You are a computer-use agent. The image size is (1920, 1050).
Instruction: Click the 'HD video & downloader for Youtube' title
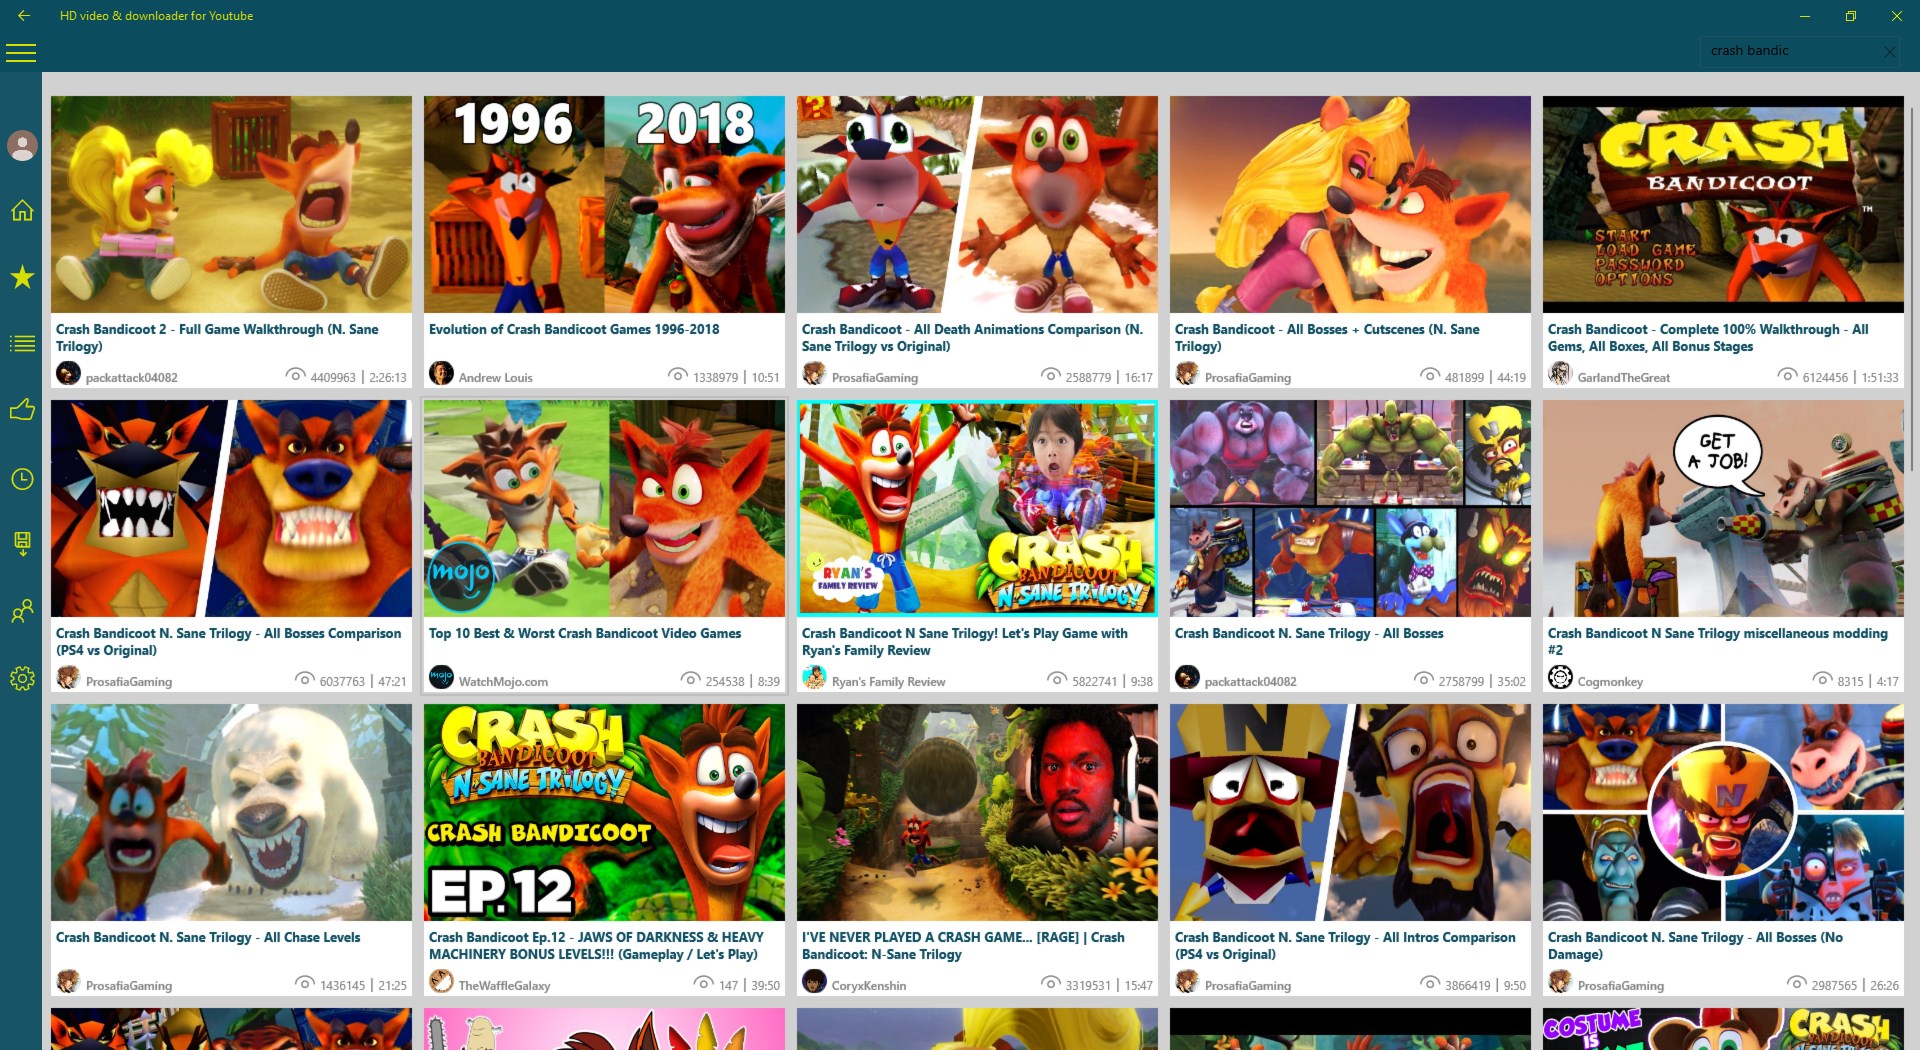[156, 16]
